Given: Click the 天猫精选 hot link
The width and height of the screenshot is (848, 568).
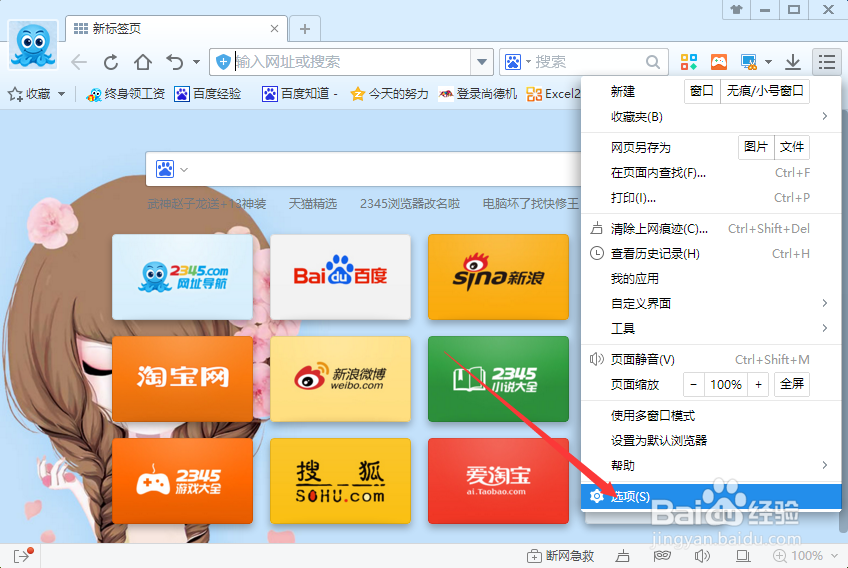Looking at the screenshot, I should coord(313,204).
